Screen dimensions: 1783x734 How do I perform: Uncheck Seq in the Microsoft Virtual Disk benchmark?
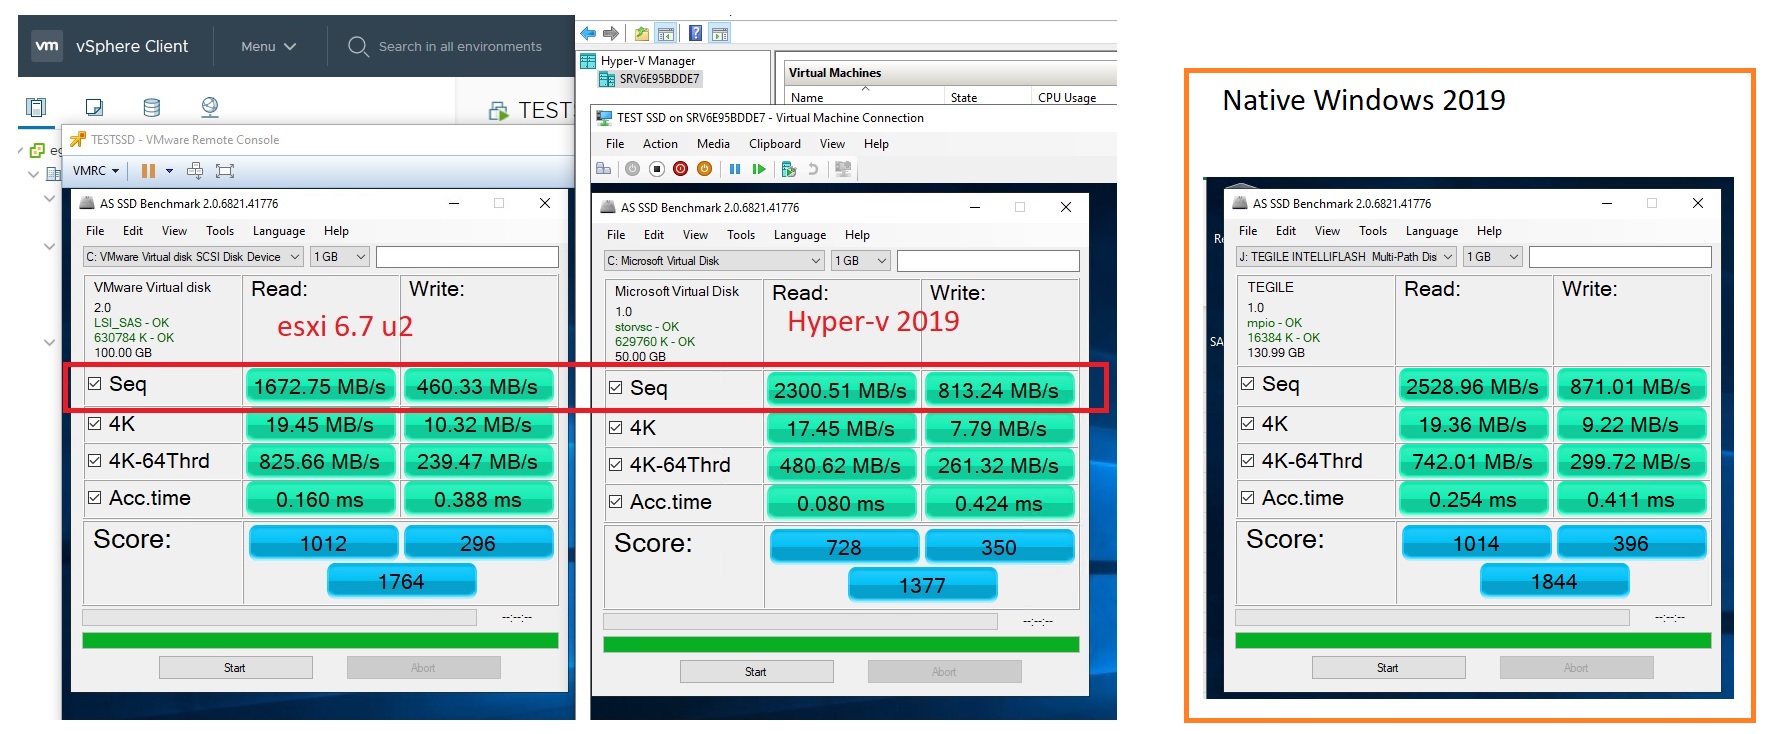[x=616, y=388]
